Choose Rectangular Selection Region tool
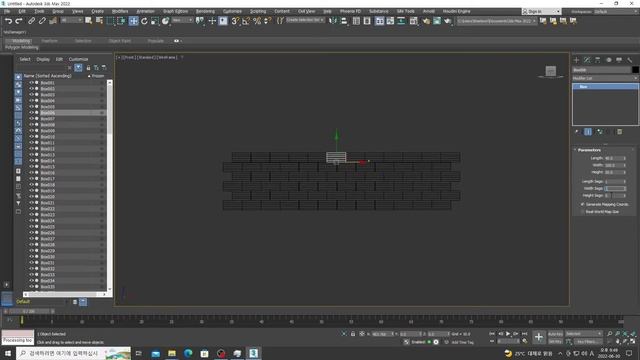Image resolution: width=640 pixels, height=360 pixels. 110,21
